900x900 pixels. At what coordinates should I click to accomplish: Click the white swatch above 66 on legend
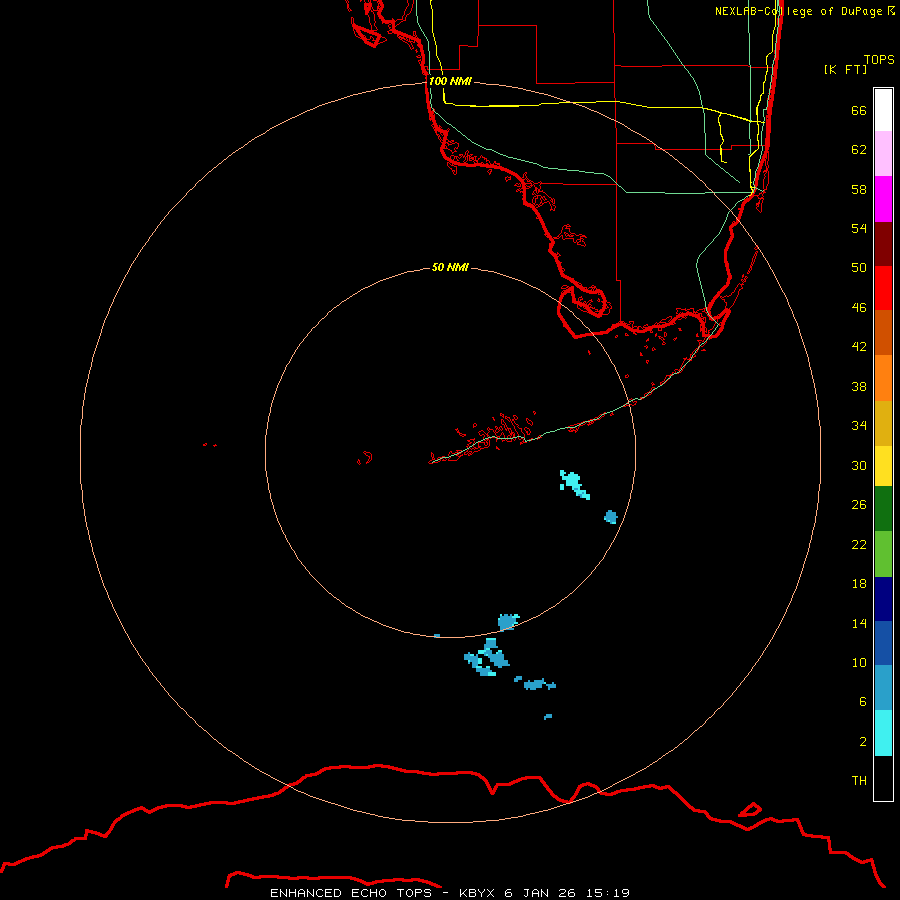tap(883, 110)
